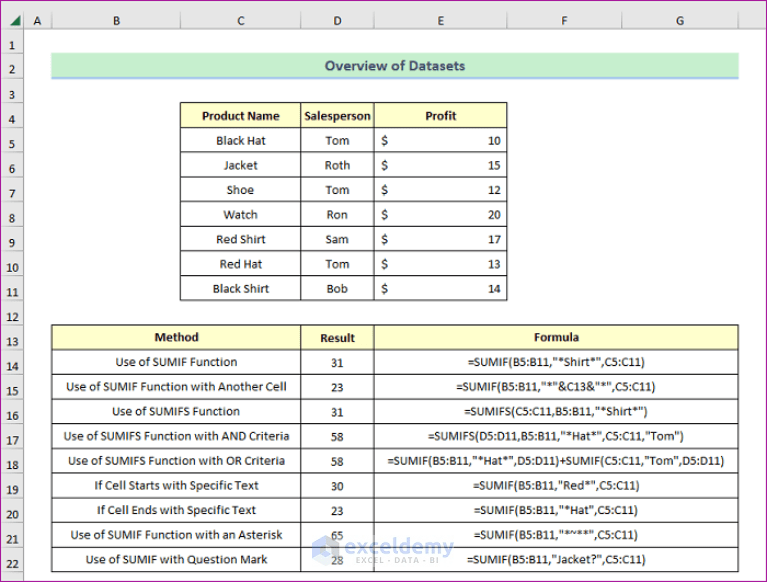This screenshot has height=582, width=767.
Task: Click formula =SUMIF(B5:B11,"*Shirt*",C5:C11)
Action: pyautogui.click(x=556, y=362)
